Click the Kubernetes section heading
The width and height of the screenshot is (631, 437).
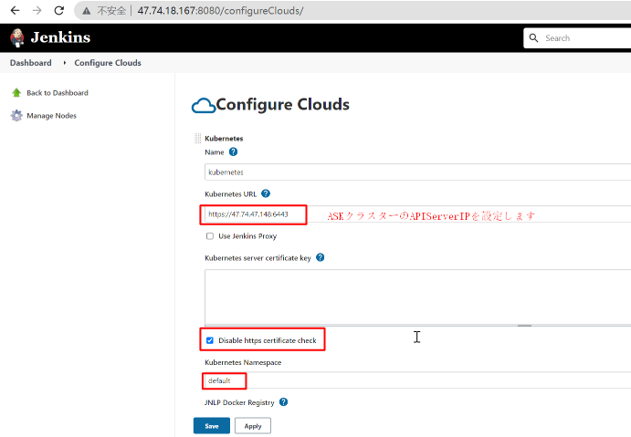(224, 138)
